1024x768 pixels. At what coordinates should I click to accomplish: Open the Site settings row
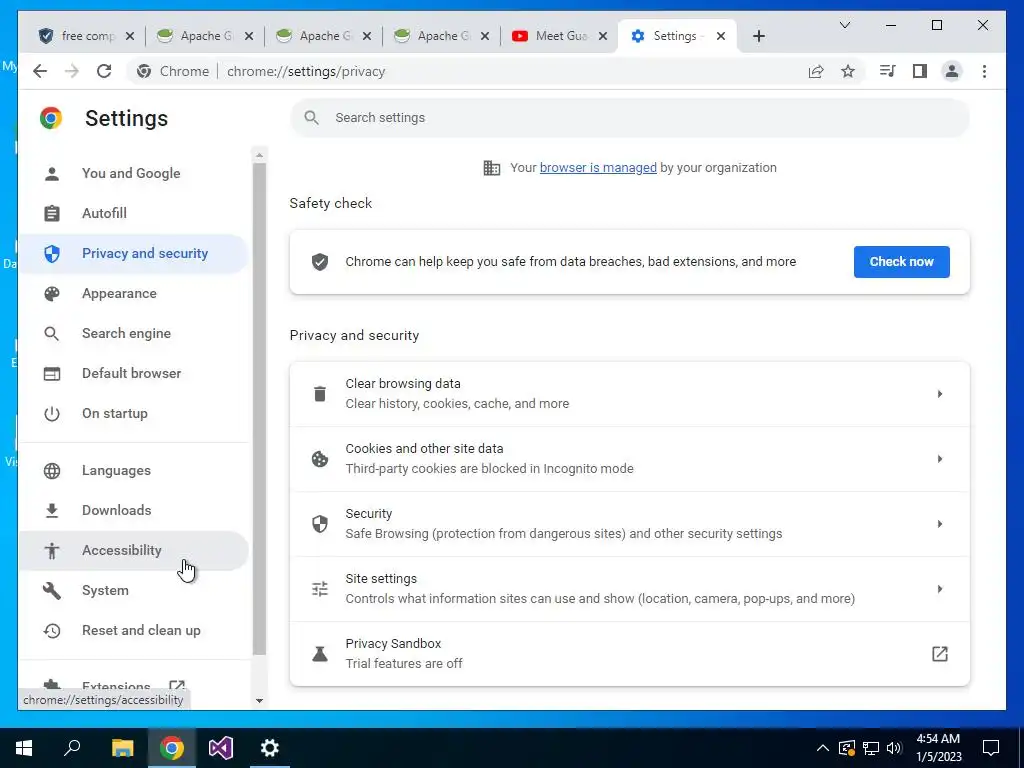tap(630, 589)
